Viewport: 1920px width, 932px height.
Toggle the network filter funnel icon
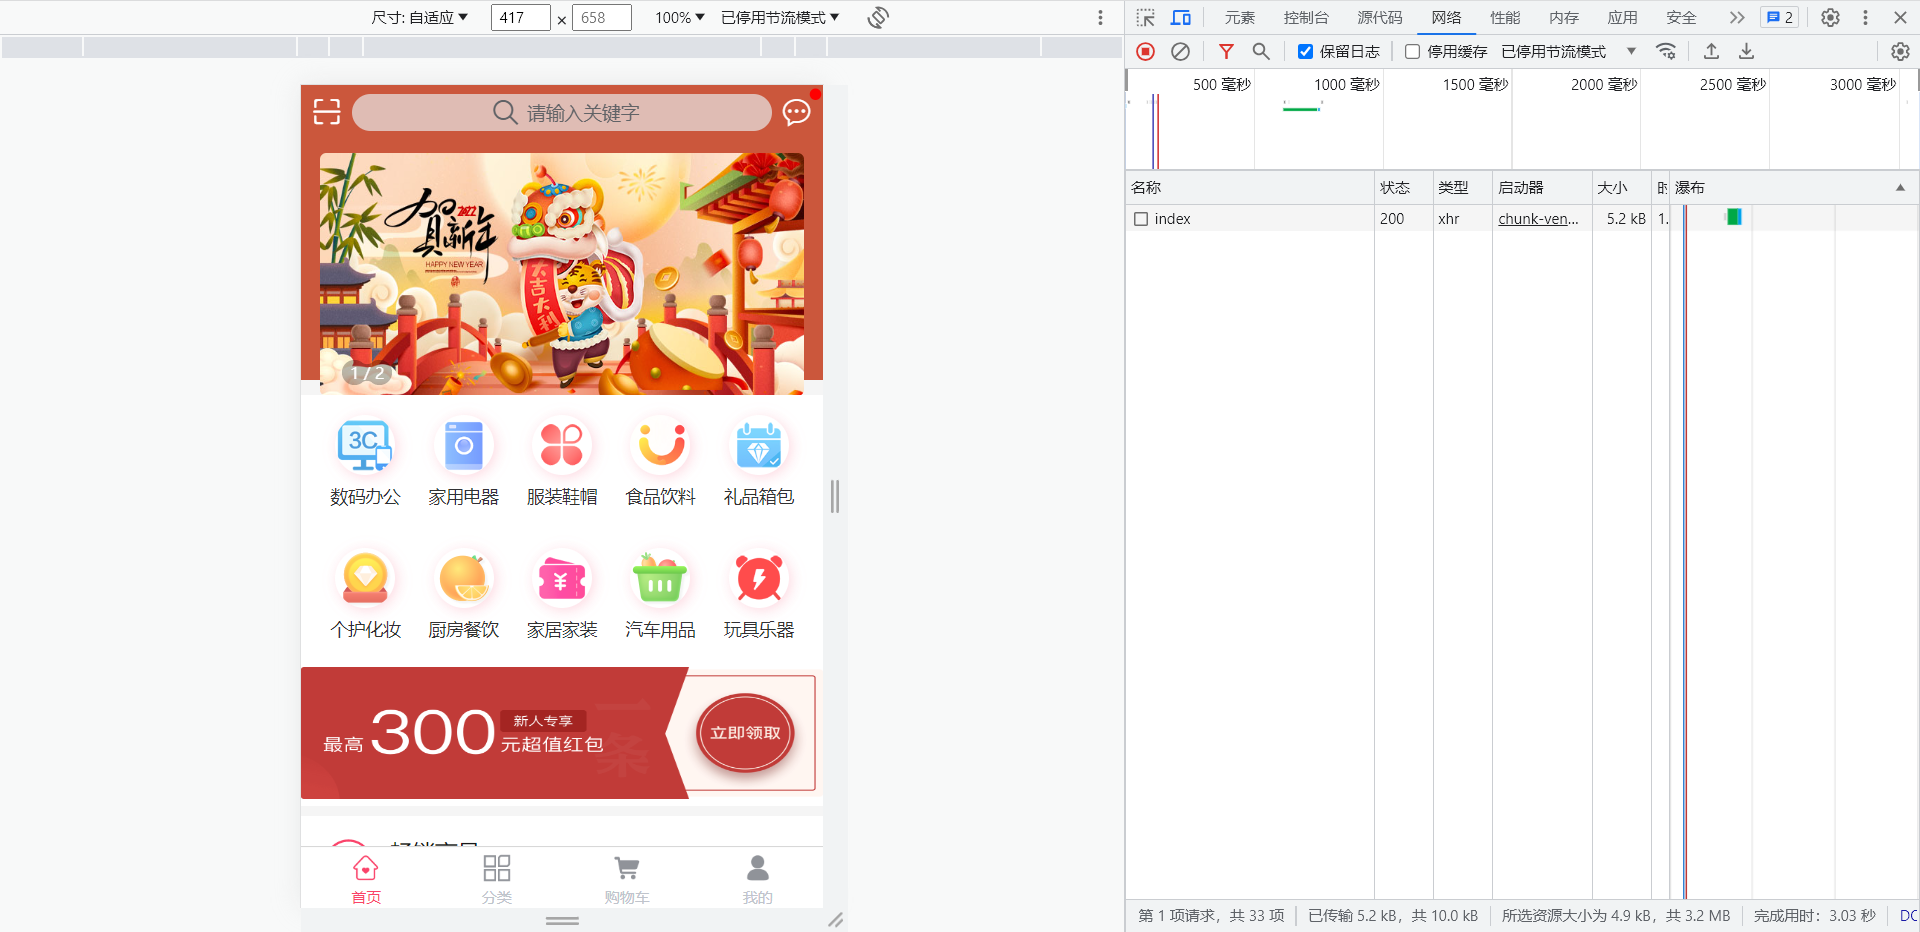[x=1226, y=51]
